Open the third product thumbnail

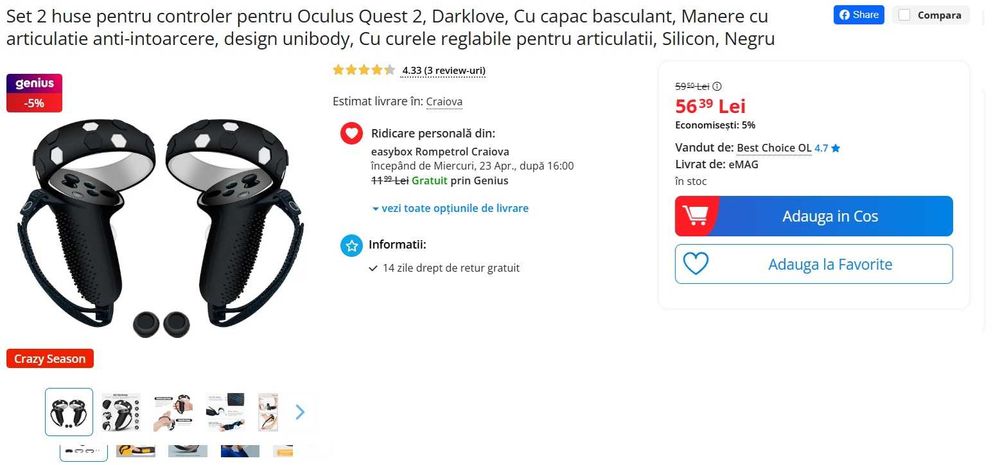173,412
